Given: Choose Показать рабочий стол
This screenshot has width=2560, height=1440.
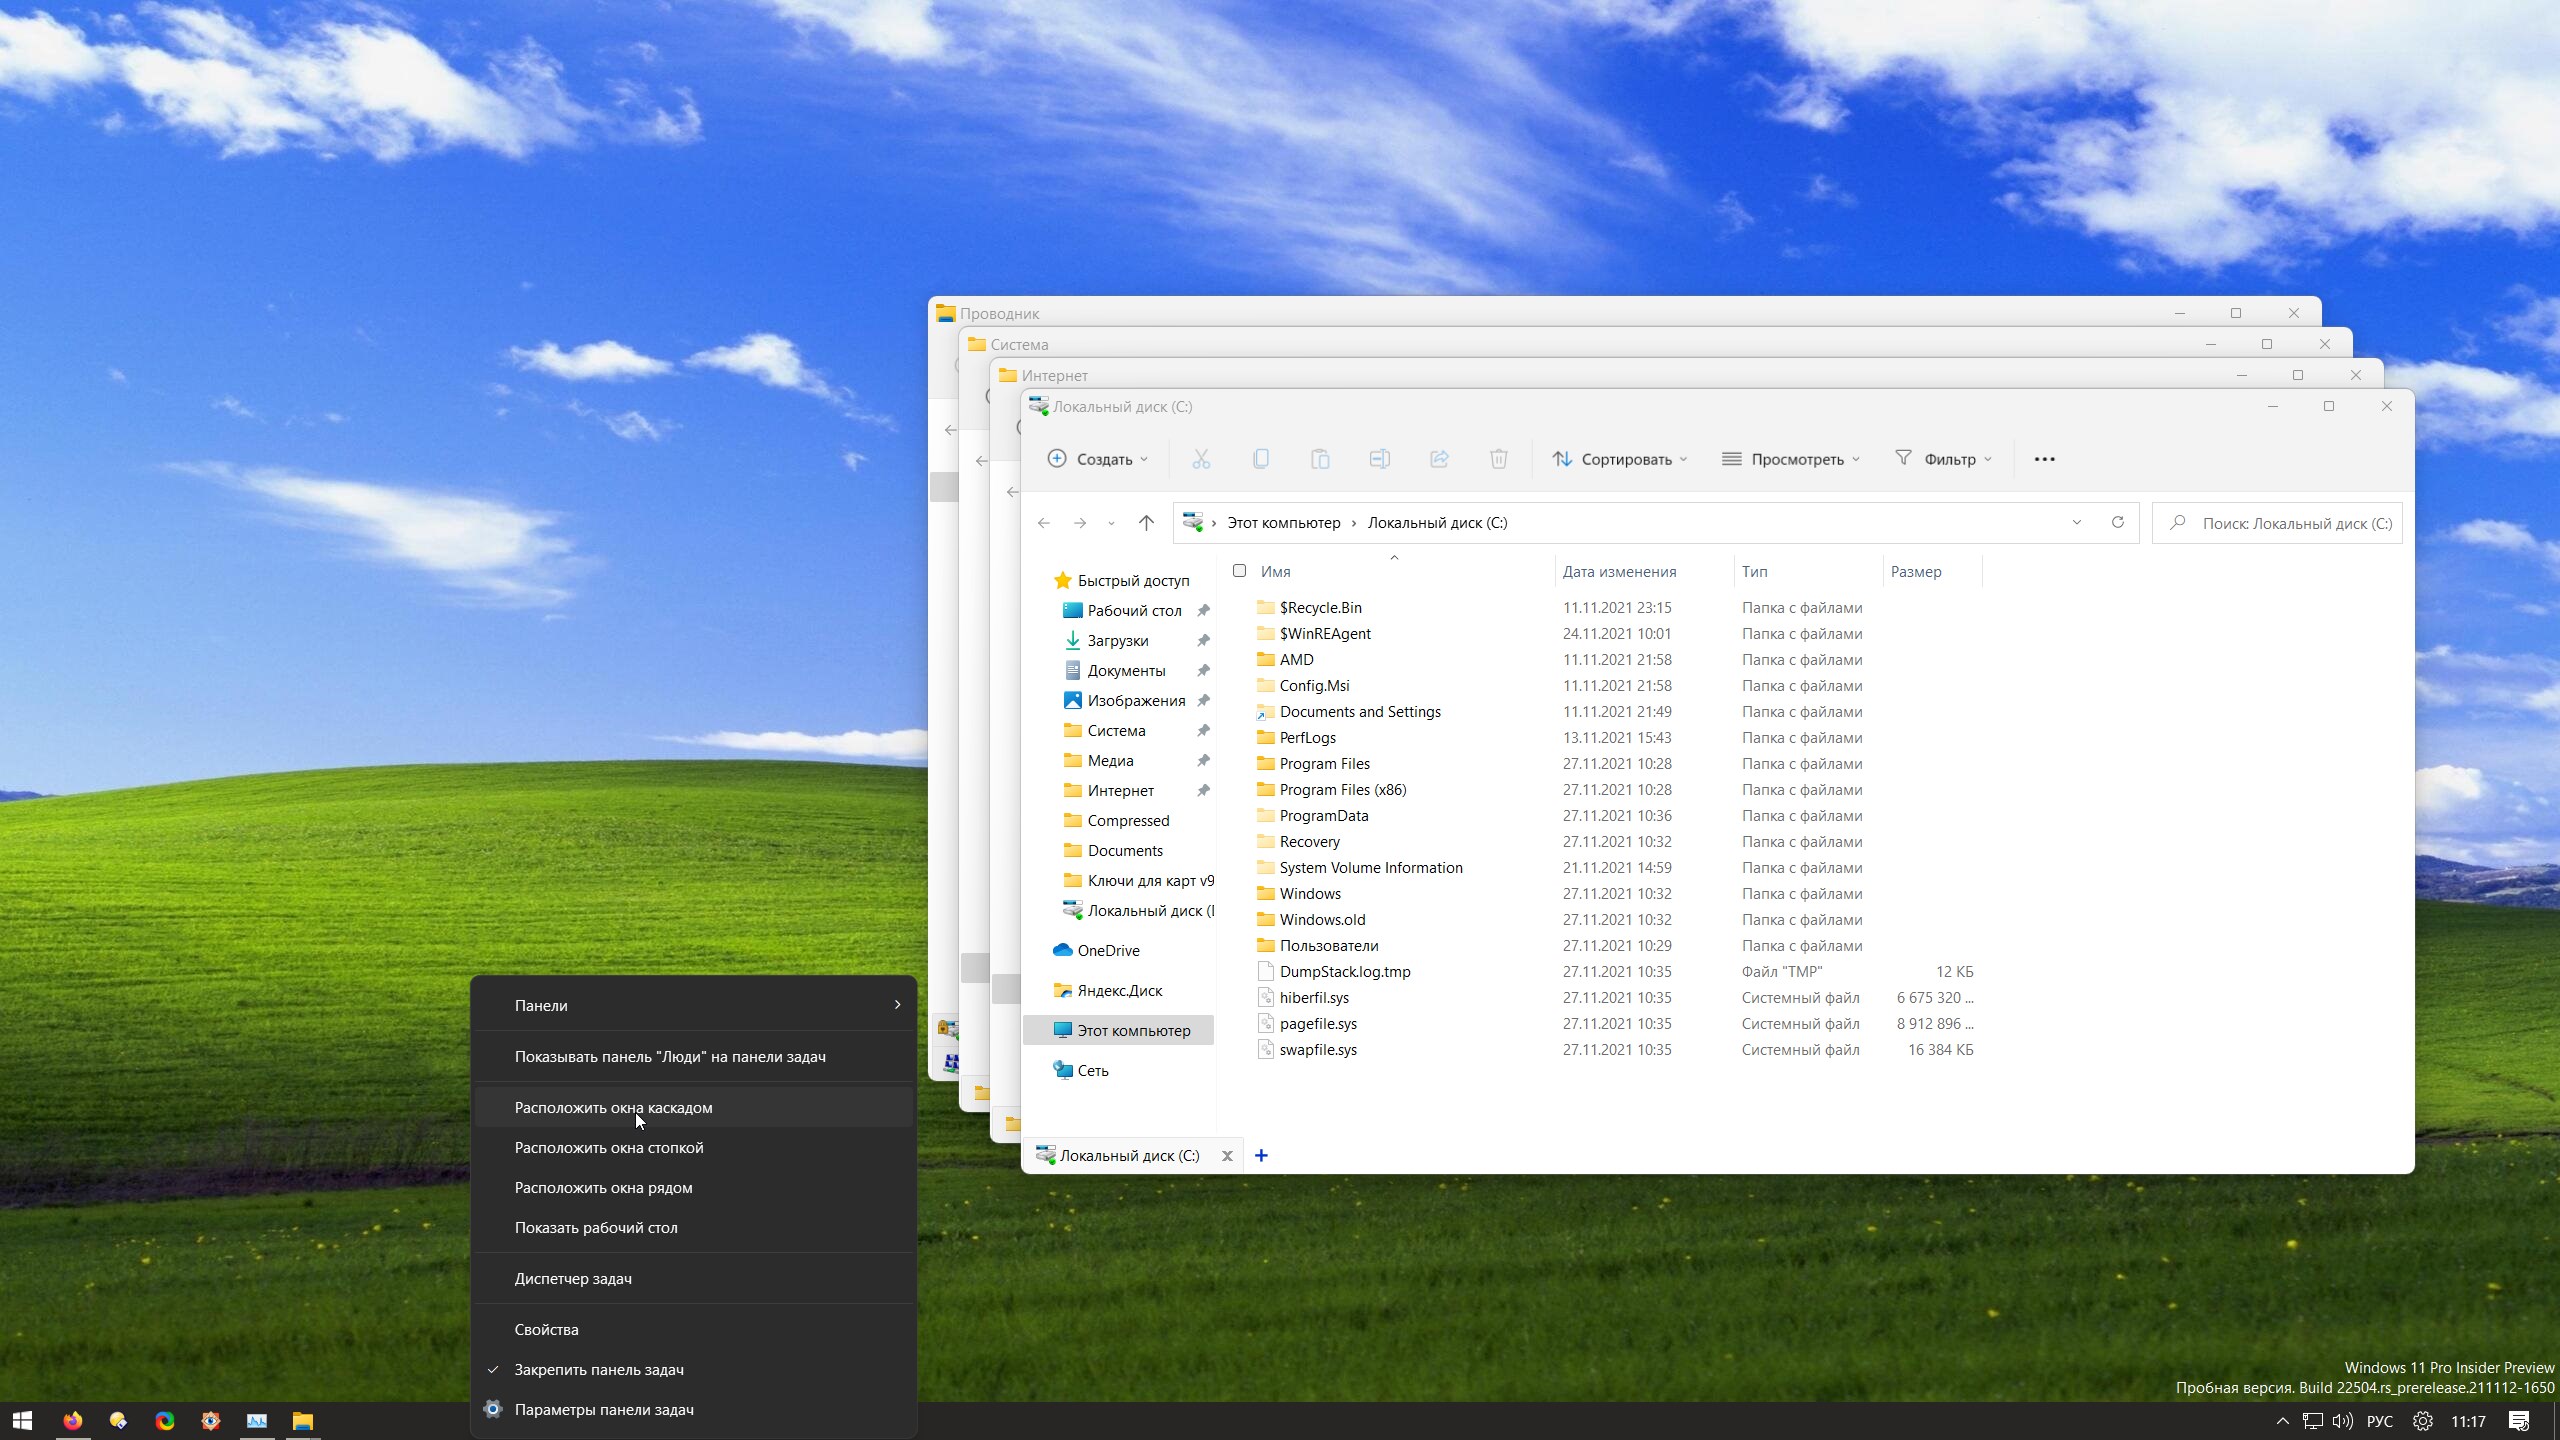Looking at the screenshot, I should click(694, 1227).
